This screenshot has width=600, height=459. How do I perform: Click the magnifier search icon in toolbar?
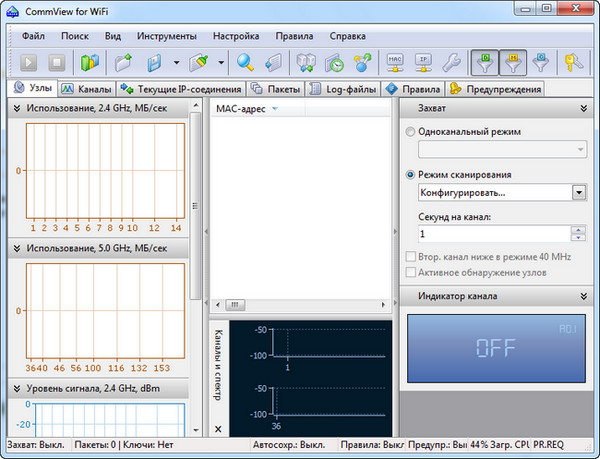point(245,62)
